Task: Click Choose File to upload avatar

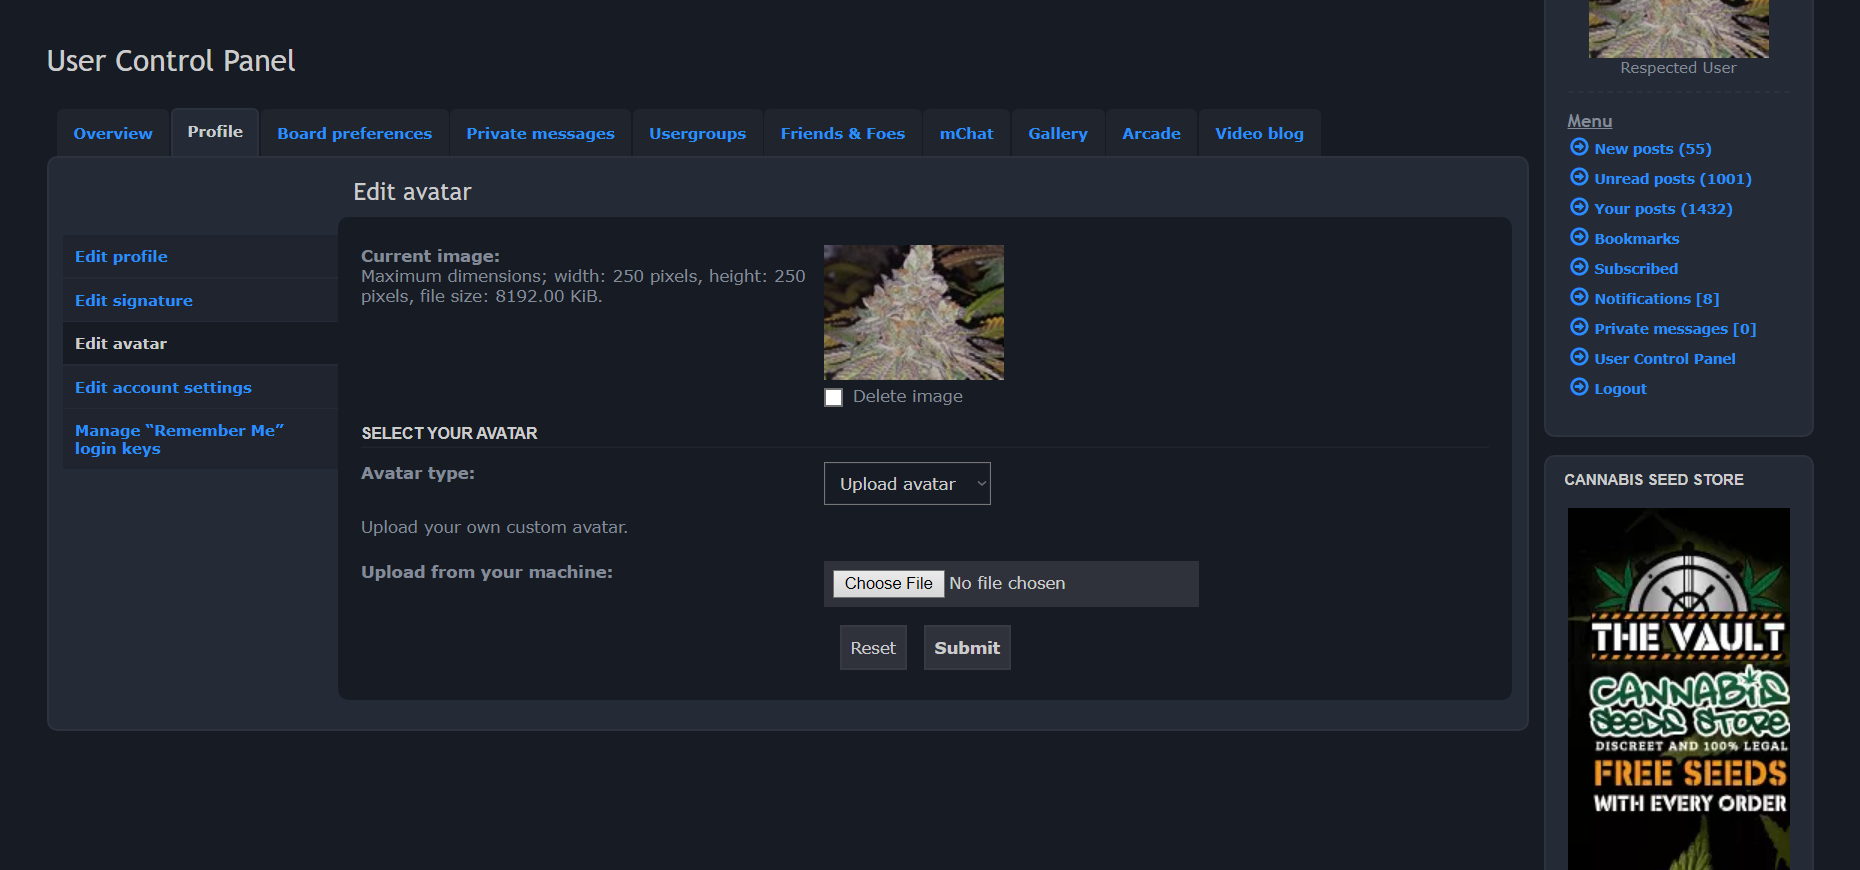Action: 888,584
